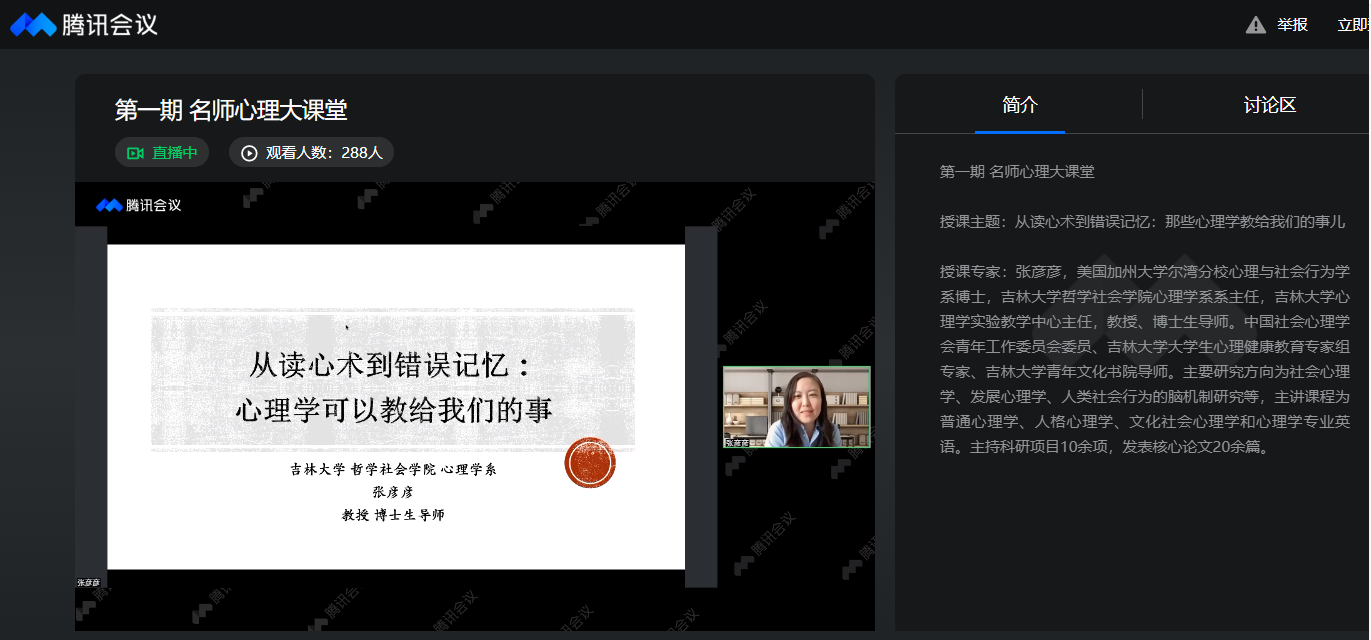Click the warning triangle report icon

tap(1255, 25)
